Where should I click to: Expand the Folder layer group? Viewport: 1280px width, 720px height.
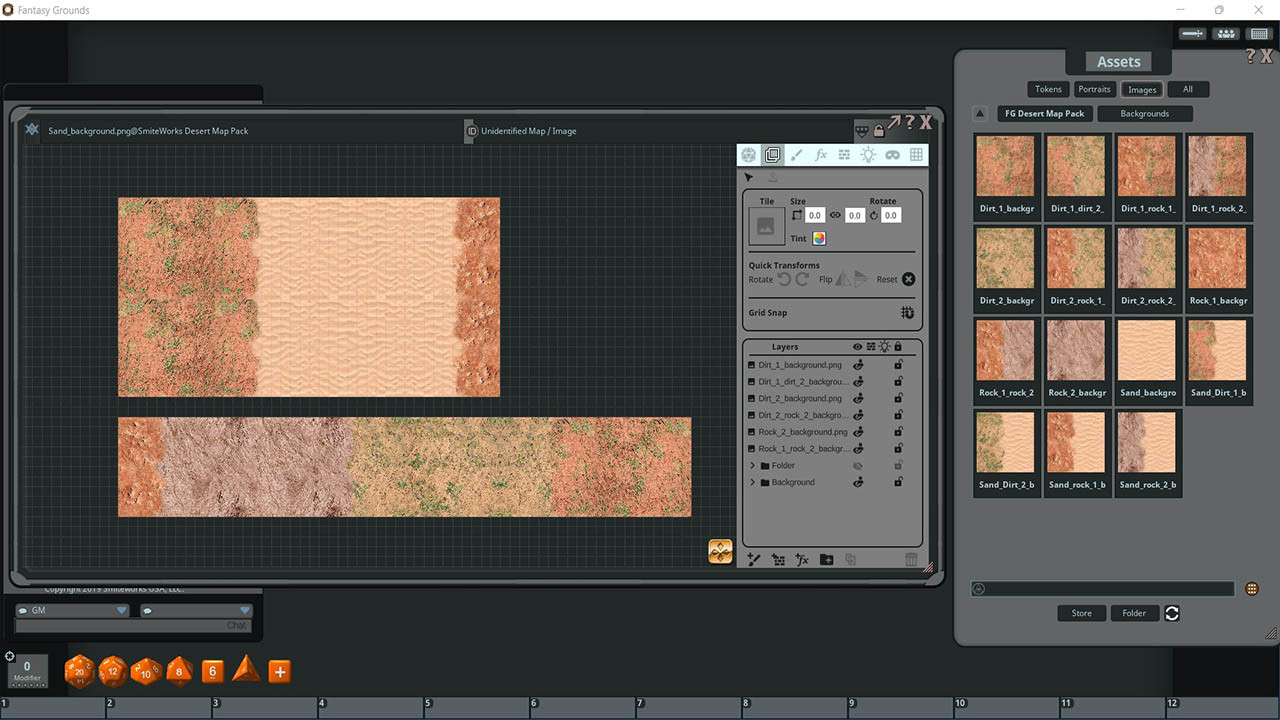(x=752, y=465)
